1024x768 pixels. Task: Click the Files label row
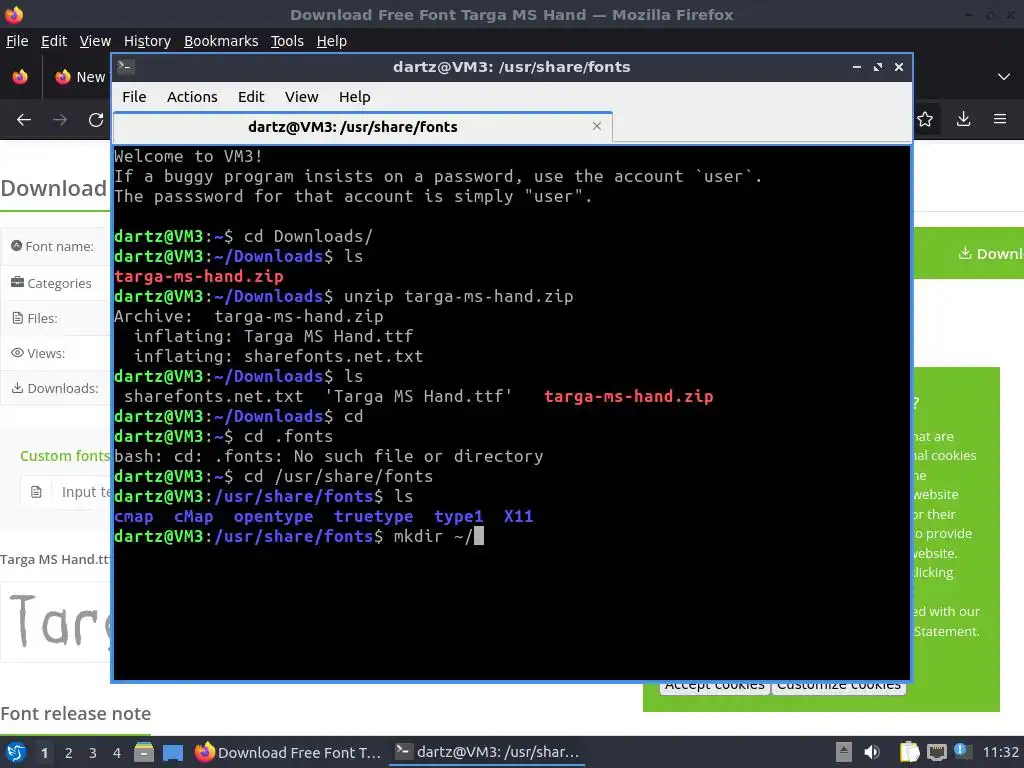click(x=56, y=318)
